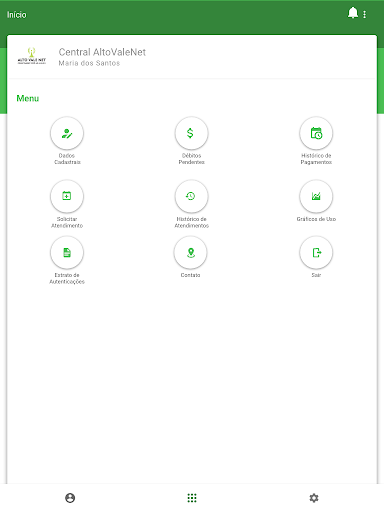Tap Solicitar Atendimento icon
384x512 pixels.
pyautogui.click(x=67, y=196)
